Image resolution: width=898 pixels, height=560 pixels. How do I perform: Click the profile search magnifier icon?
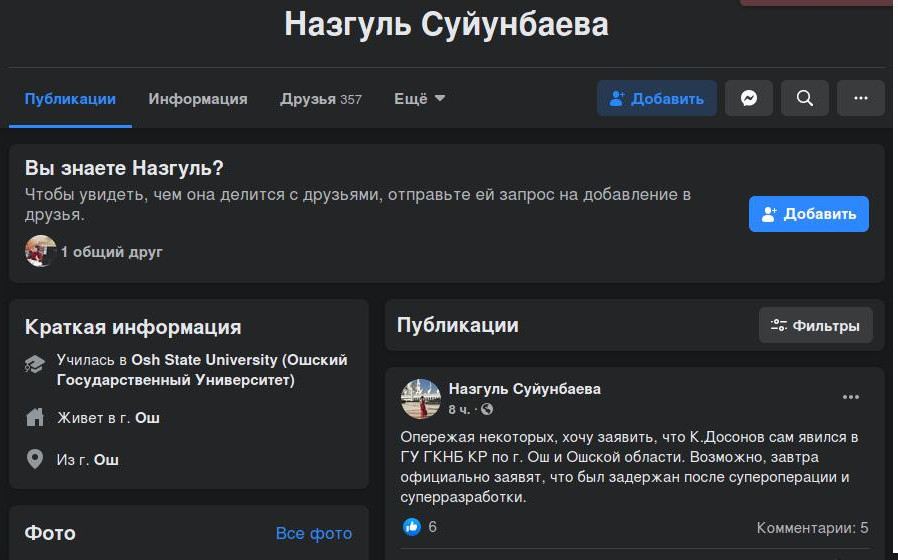coord(805,99)
